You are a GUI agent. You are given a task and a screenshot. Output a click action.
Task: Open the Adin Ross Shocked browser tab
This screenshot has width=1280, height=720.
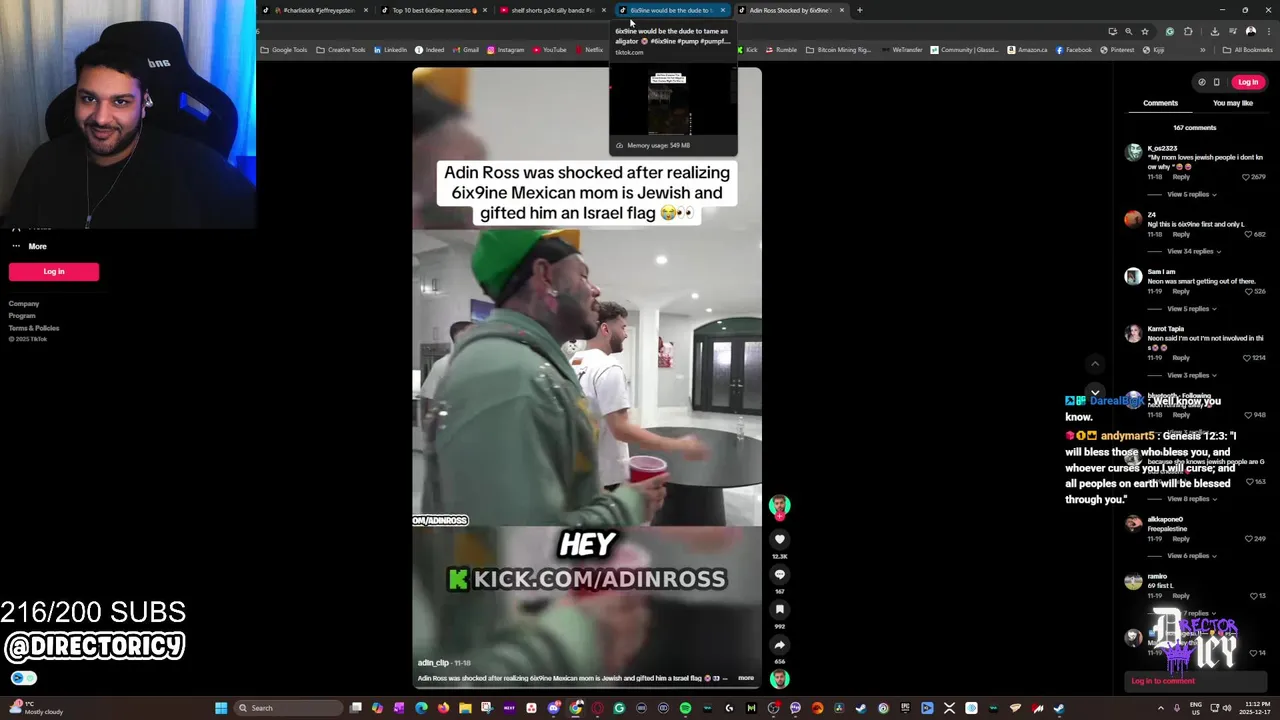click(790, 10)
